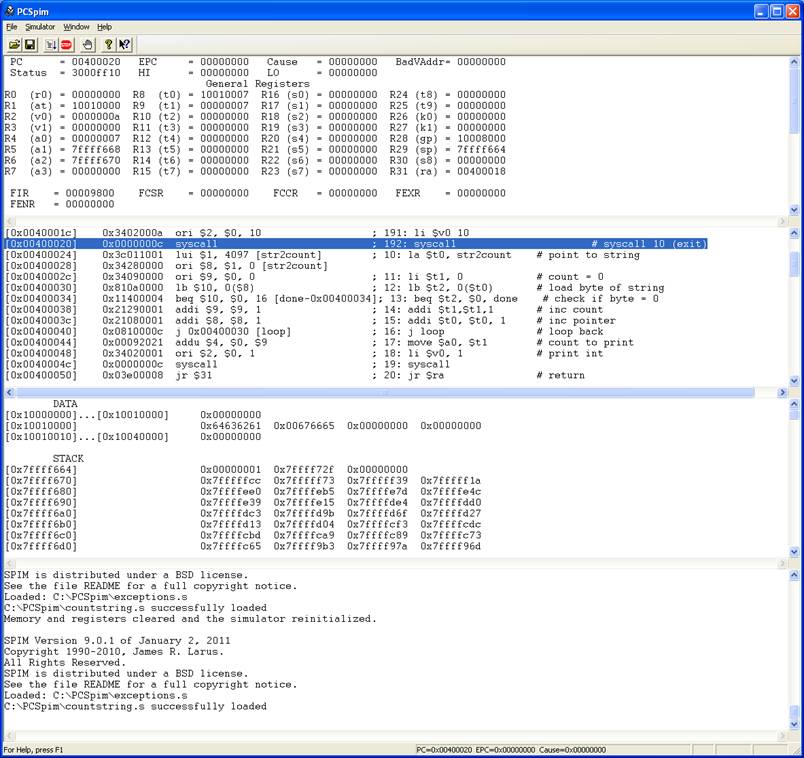Click 'For Help, press F1' in status bar
This screenshot has height=758, width=804.
34,750
